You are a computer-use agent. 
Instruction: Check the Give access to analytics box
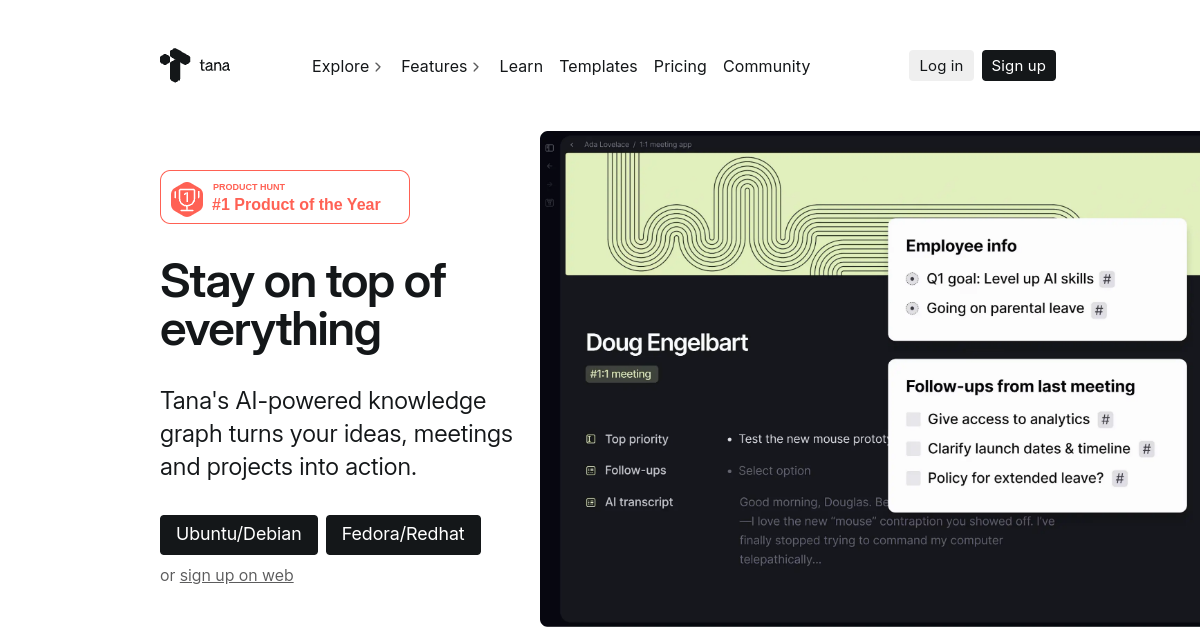click(913, 419)
